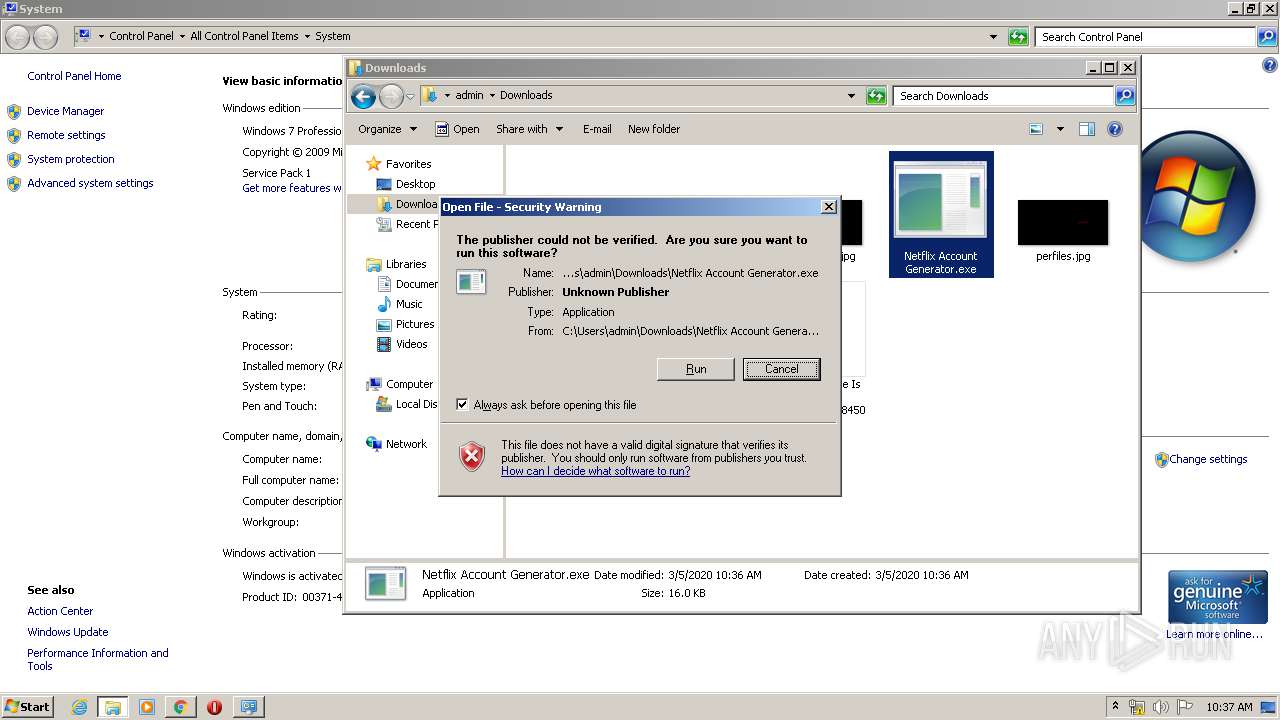Open Desktop in the navigation pane
1280x720 pixels.
tap(406, 184)
